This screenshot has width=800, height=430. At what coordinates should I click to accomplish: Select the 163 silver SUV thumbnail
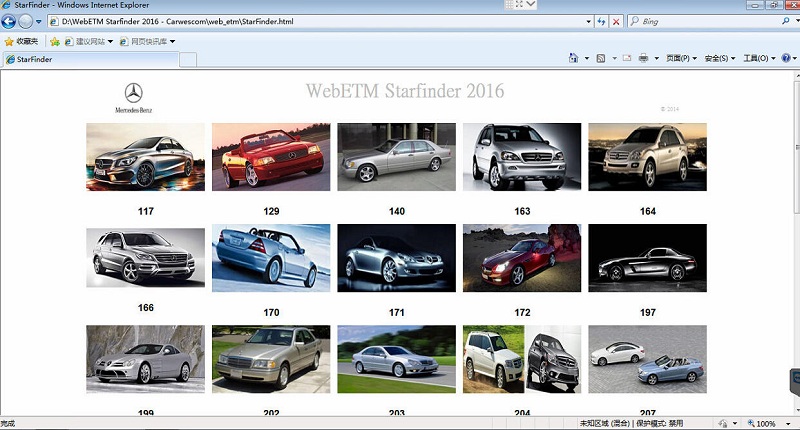522,157
